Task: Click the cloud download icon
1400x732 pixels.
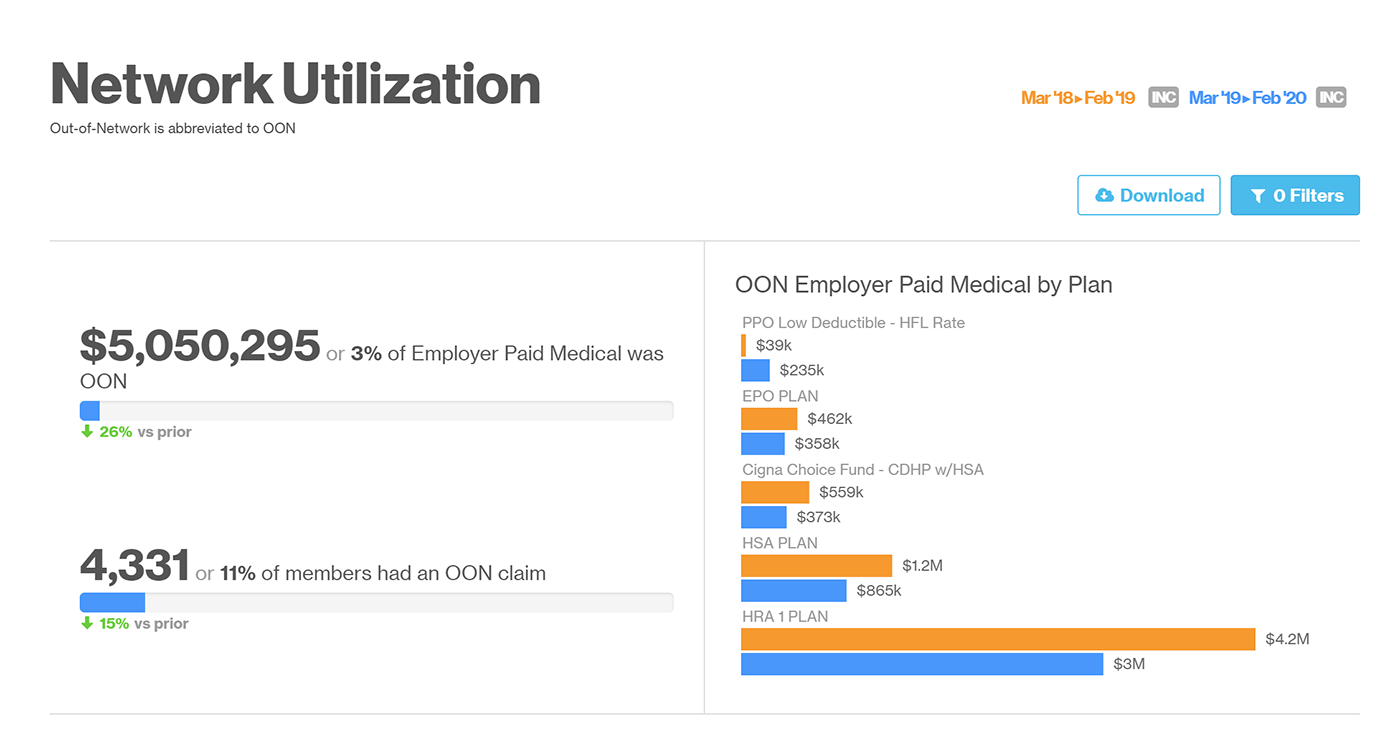Action: click(x=1105, y=196)
